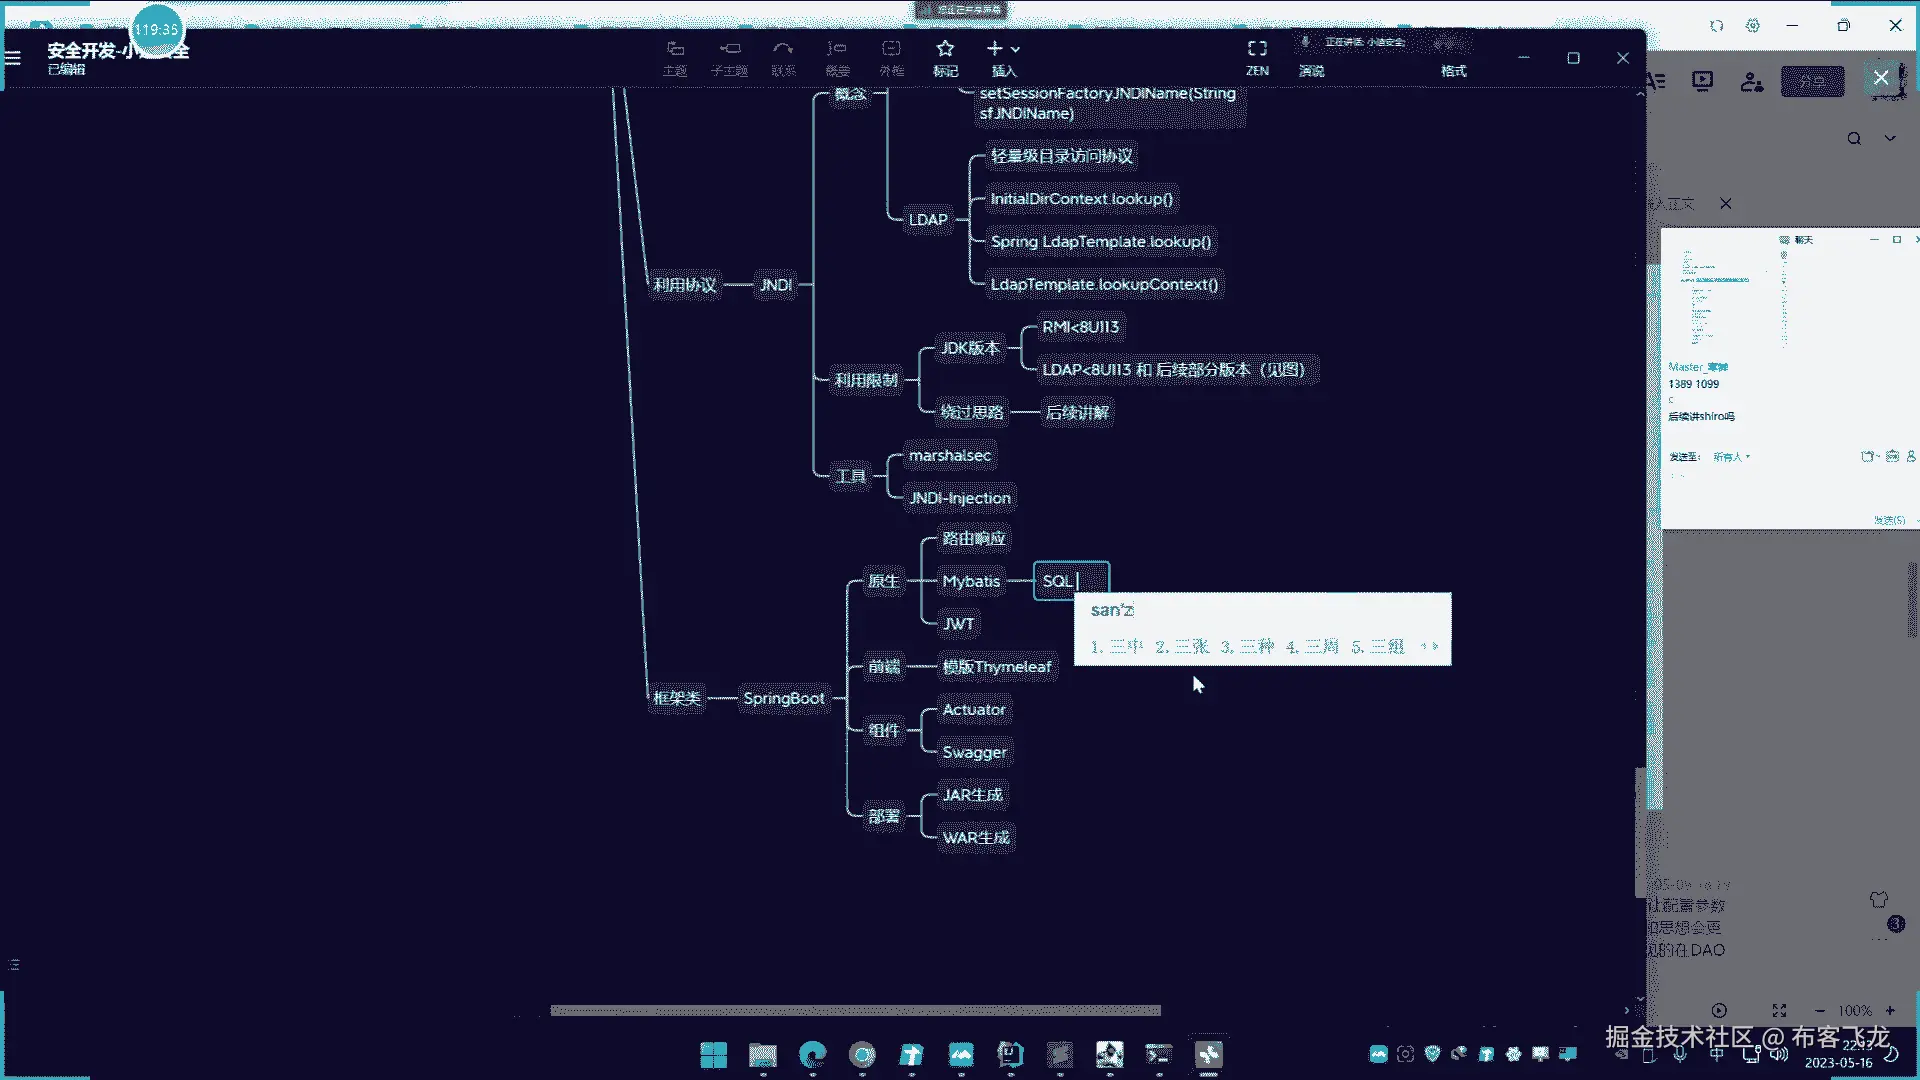Open the 发送至 所有人 recipient dropdown
1920x1080 pixels.
(1731, 457)
